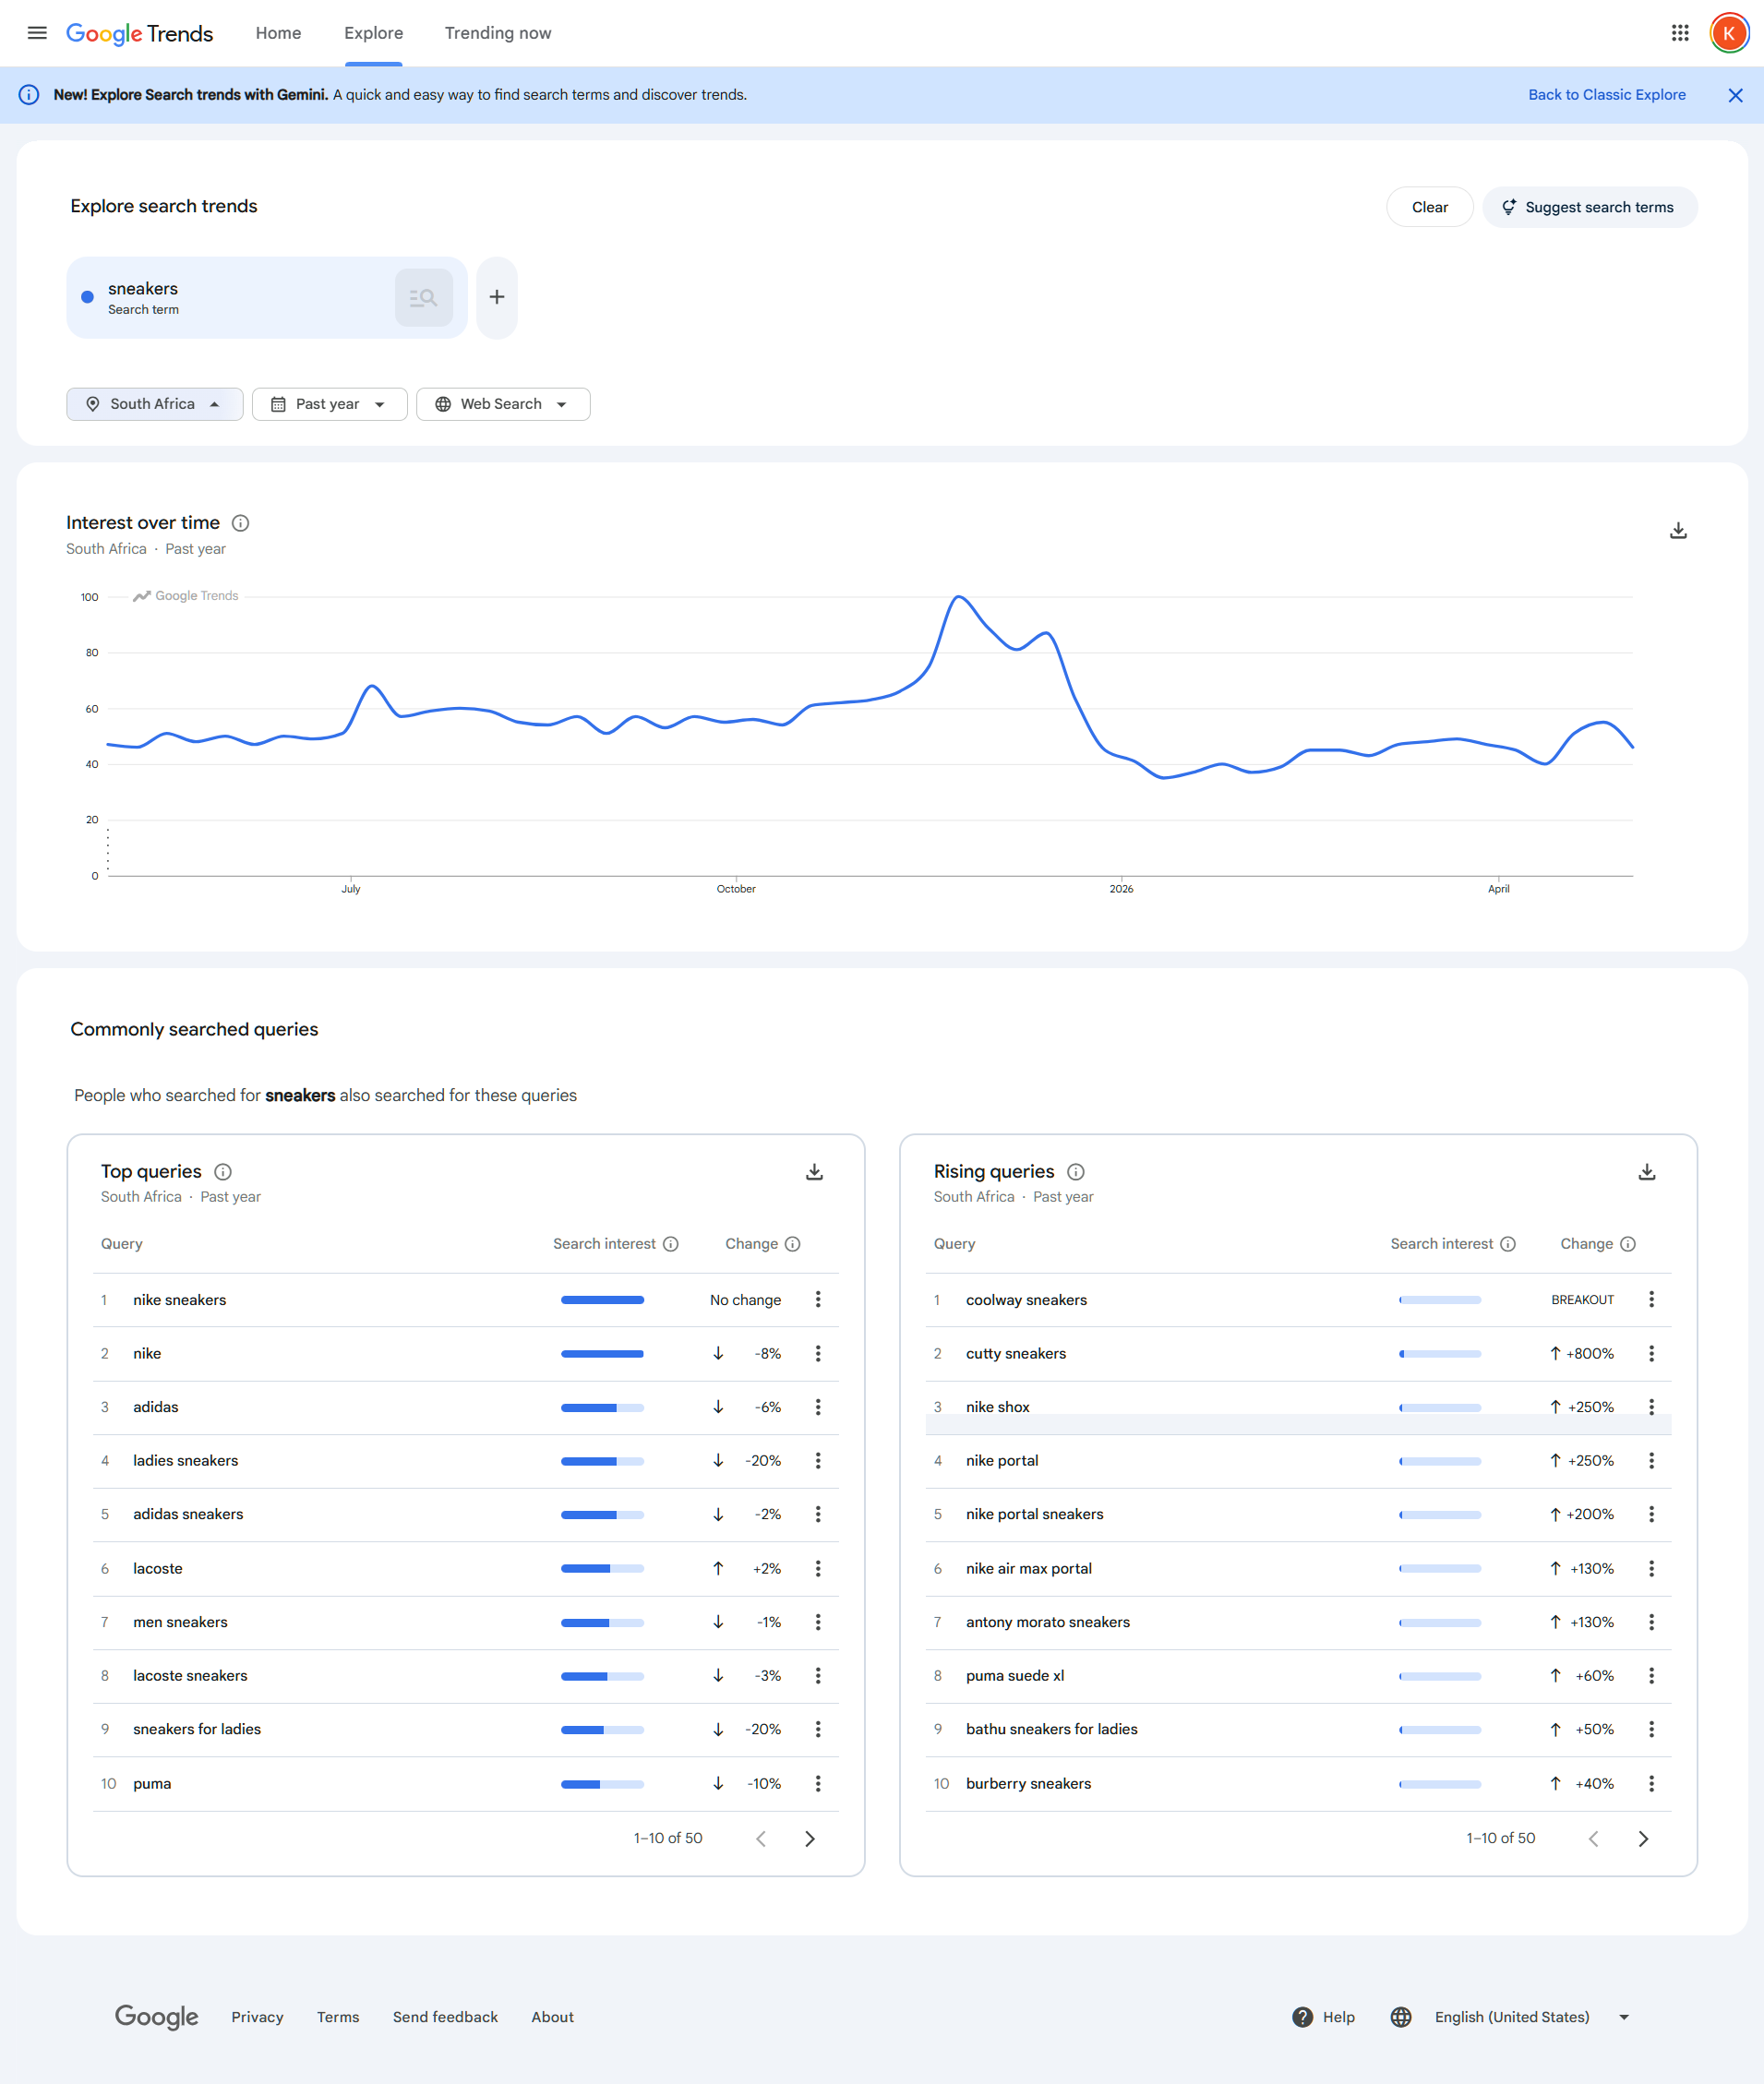Open more options for nike sneakers row
Screen dimensions: 1764x2084
(x=817, y=1299)
